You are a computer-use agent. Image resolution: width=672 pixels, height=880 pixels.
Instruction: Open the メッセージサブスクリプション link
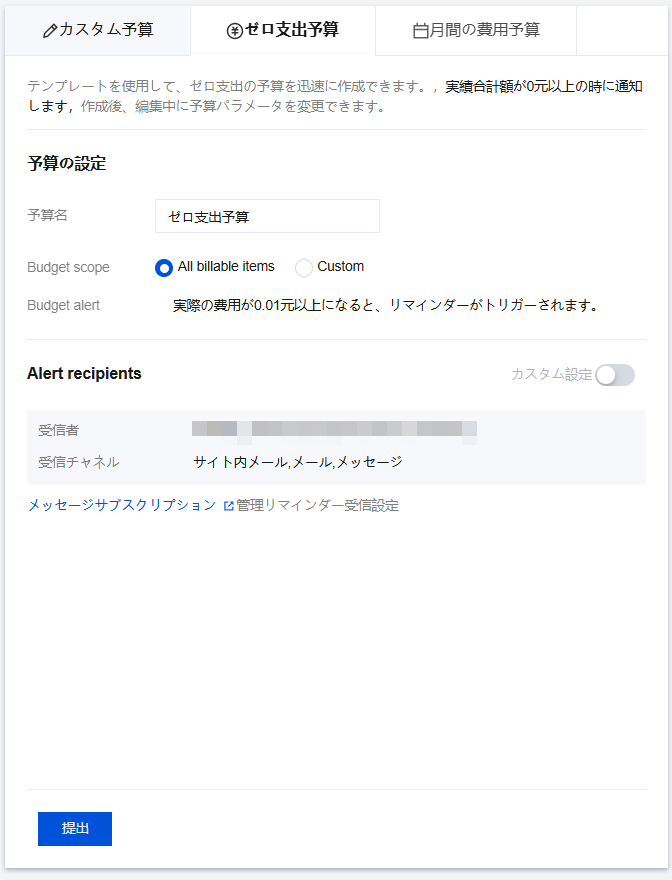122,505
